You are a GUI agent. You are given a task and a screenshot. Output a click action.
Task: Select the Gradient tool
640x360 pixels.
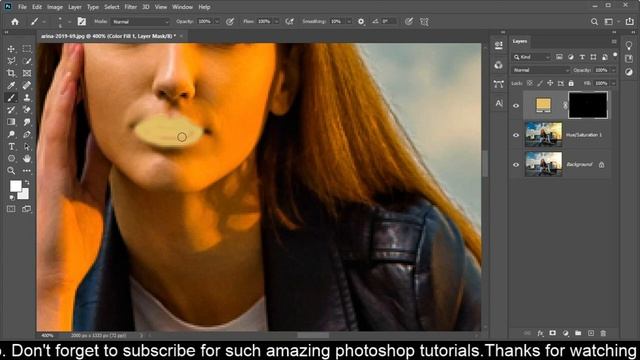tap(11, 122)
